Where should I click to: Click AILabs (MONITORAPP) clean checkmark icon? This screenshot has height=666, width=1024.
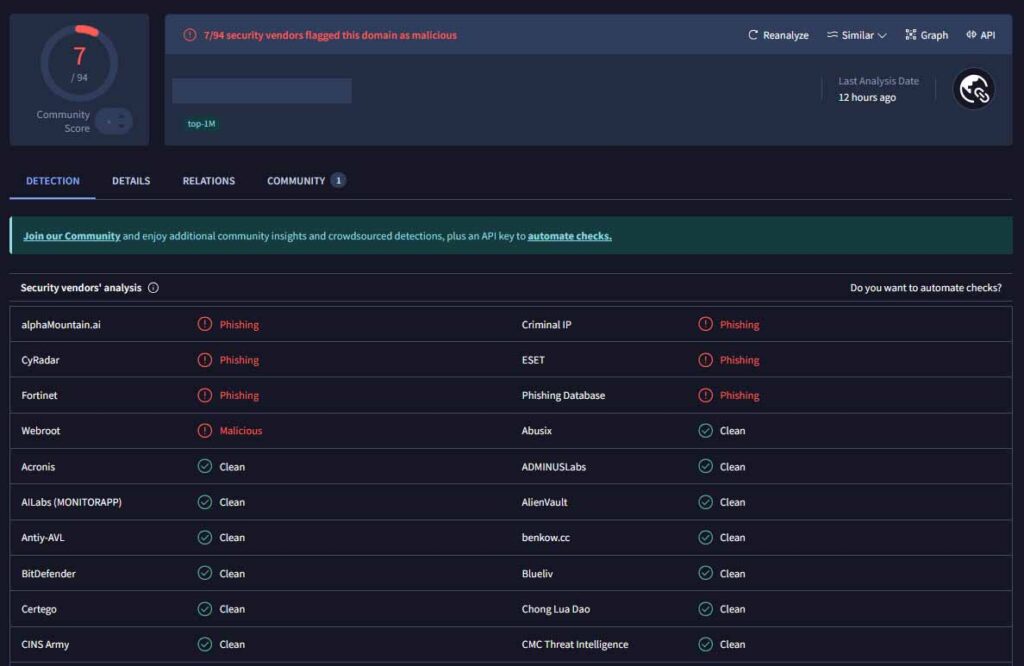click(204, 502)
